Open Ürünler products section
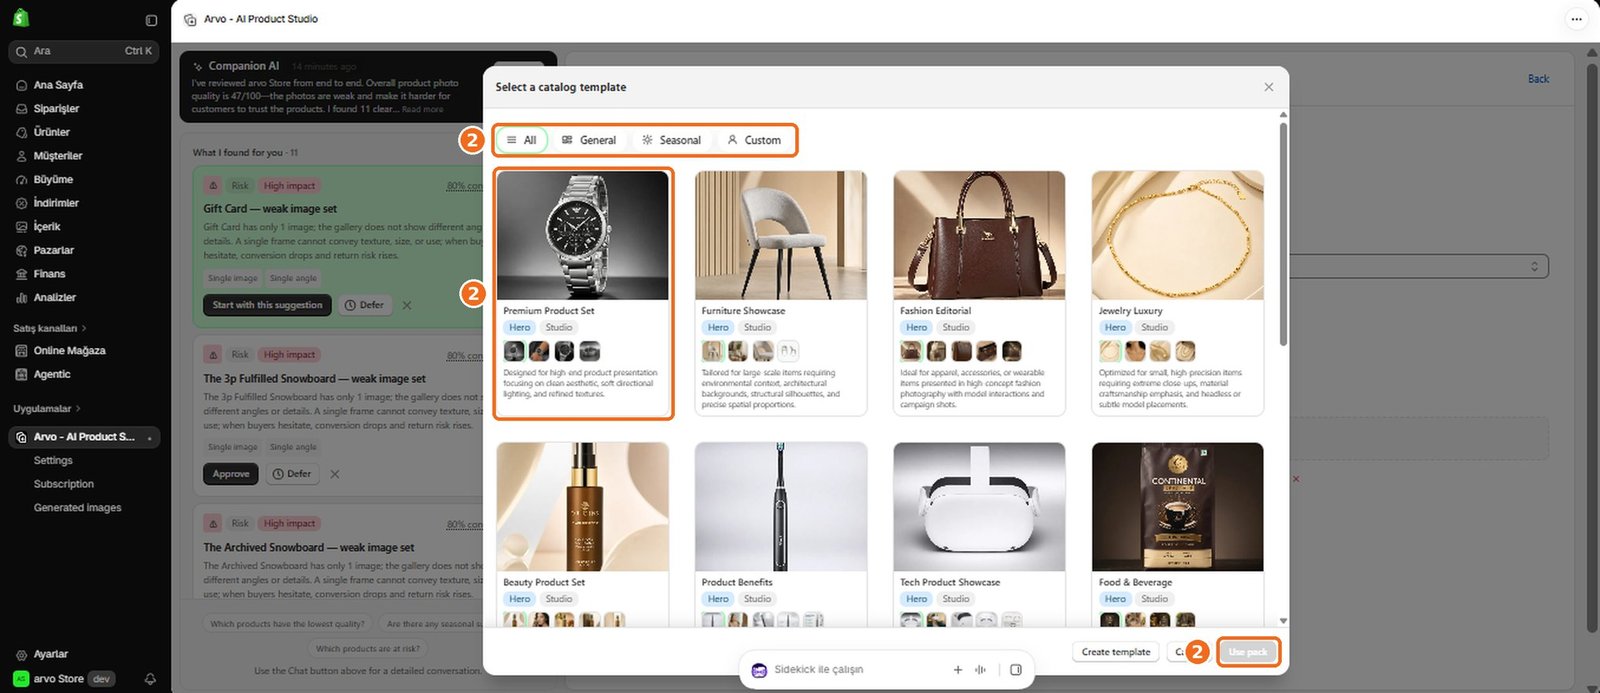 (51, 132)
